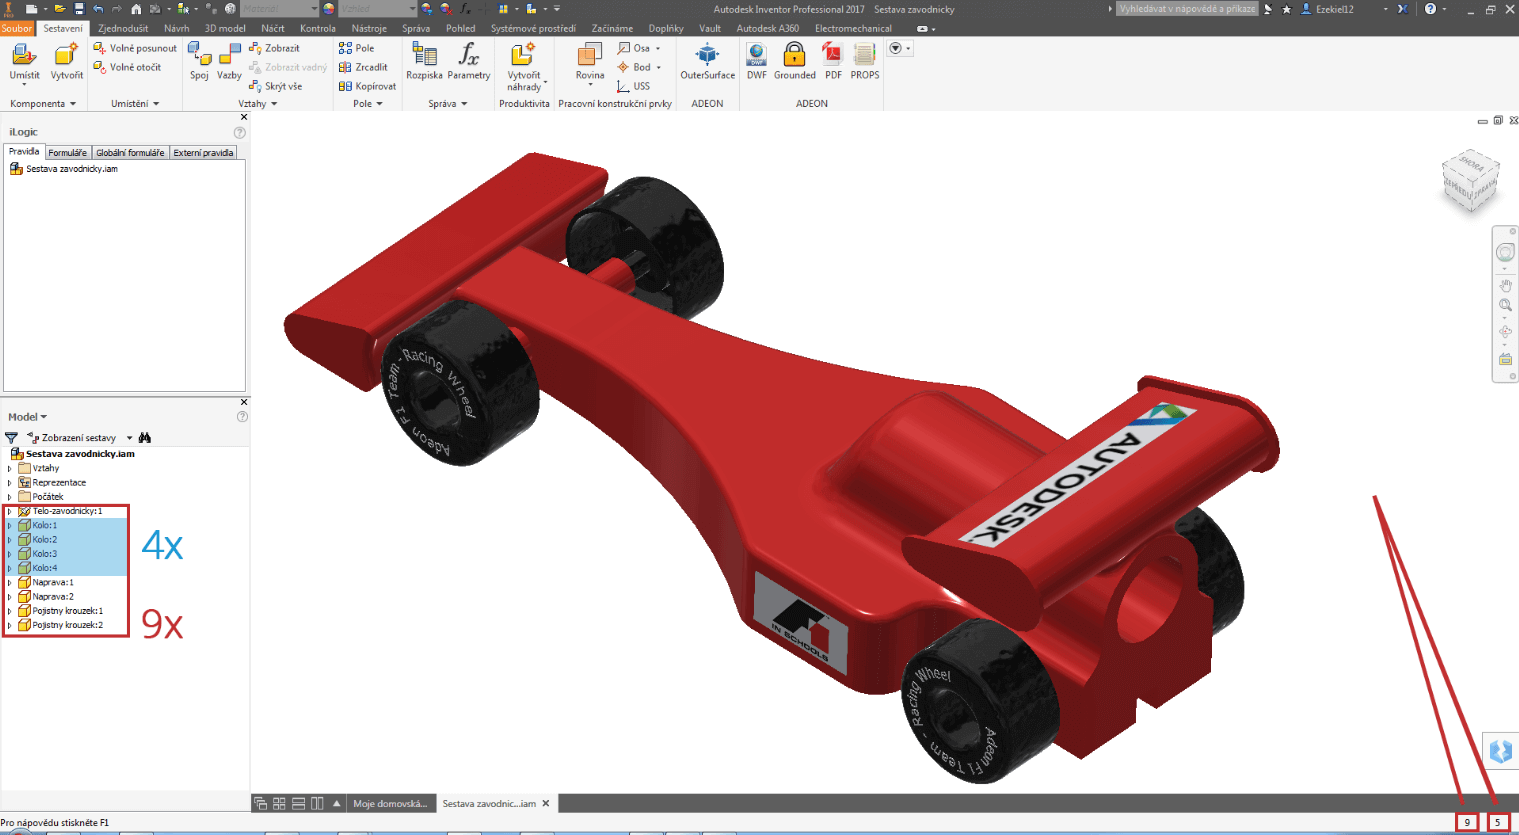This screenshot has width=1519, height=835.
Task: Click the Kopírovat copy tool
Action: click(367, 86)
